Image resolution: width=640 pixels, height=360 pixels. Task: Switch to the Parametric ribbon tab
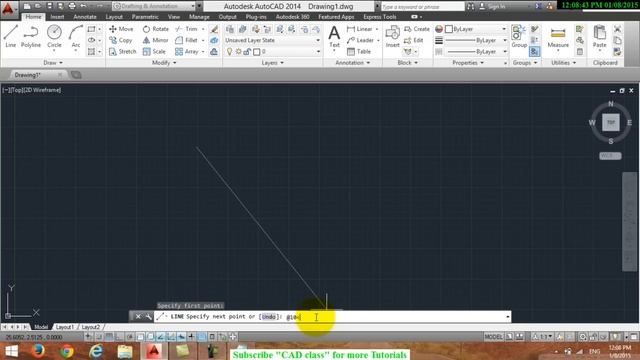tap(145, 17)
